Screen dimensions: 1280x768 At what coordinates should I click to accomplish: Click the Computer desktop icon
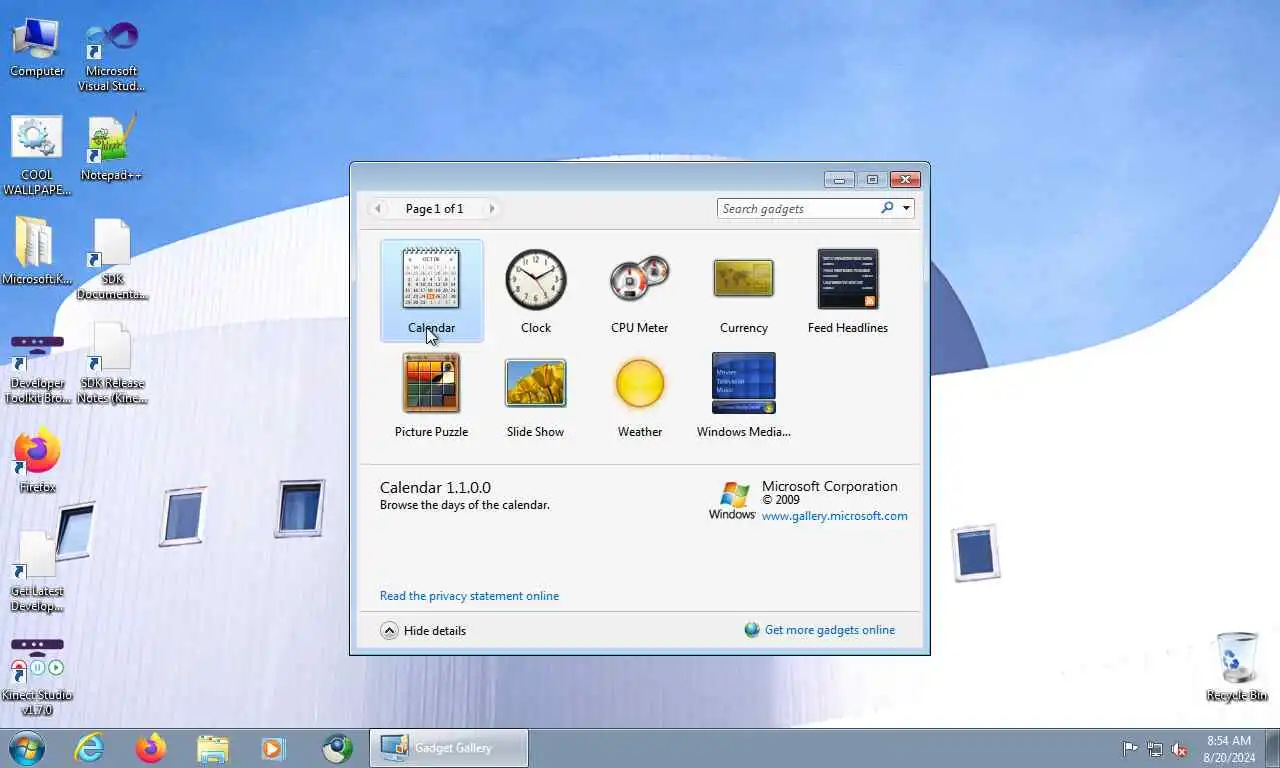(x=37, y=47)
